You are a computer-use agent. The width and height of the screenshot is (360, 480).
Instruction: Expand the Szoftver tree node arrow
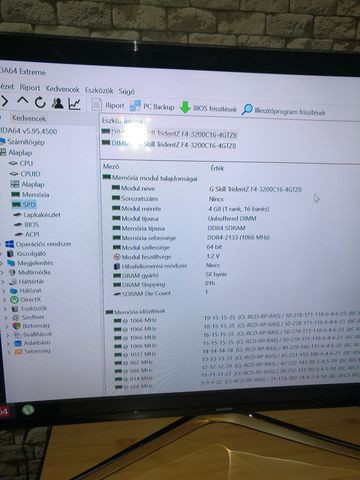pyautogui.click(x=6, y=317)
